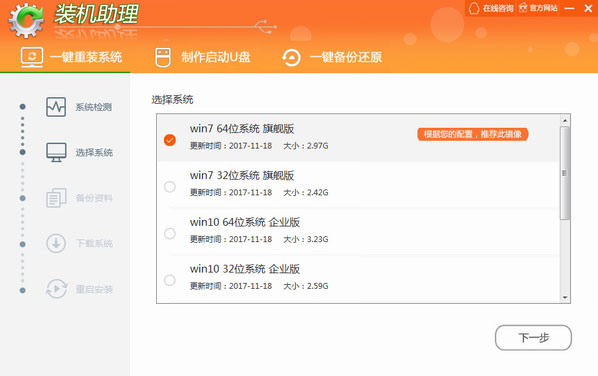Click the USB drive icon for 制作启动U盘
Screen dimensions: 598x376
pos(163,57)
